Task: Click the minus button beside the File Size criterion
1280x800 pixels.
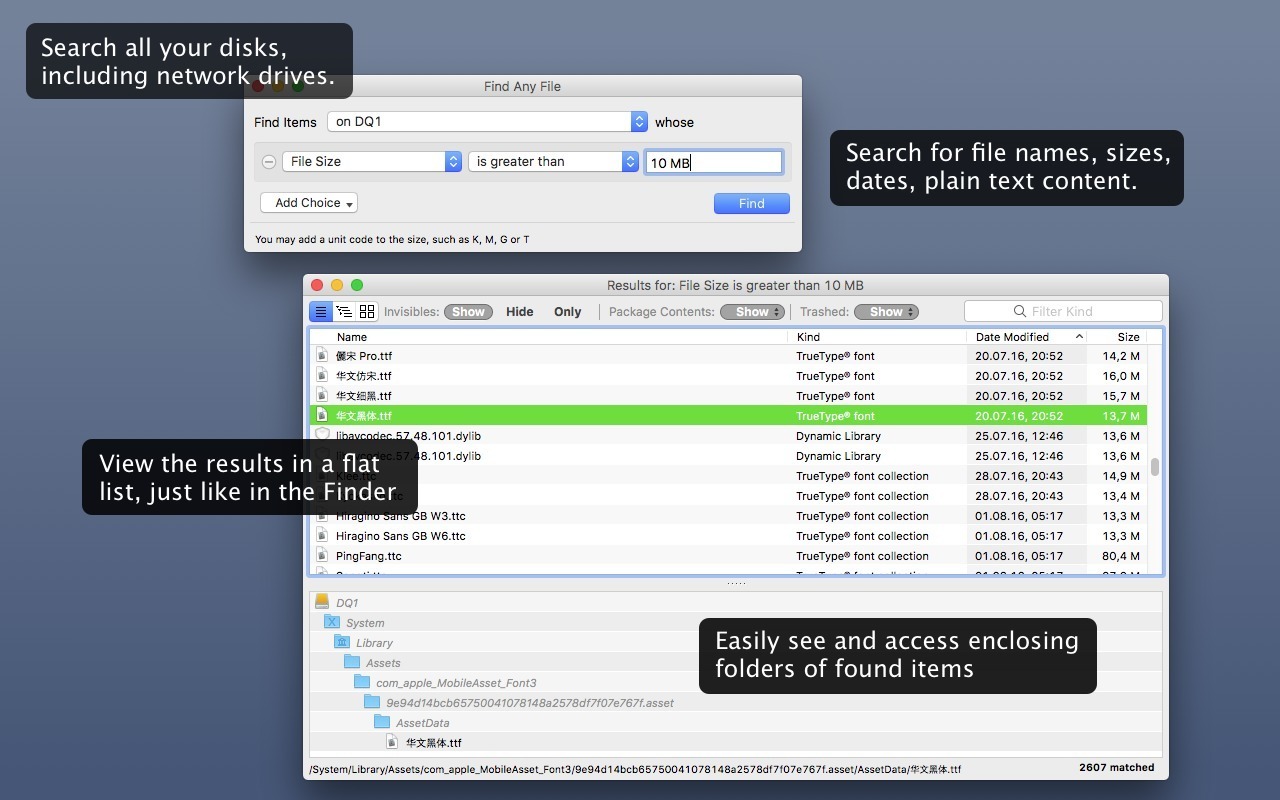Action: pos(268,161)
